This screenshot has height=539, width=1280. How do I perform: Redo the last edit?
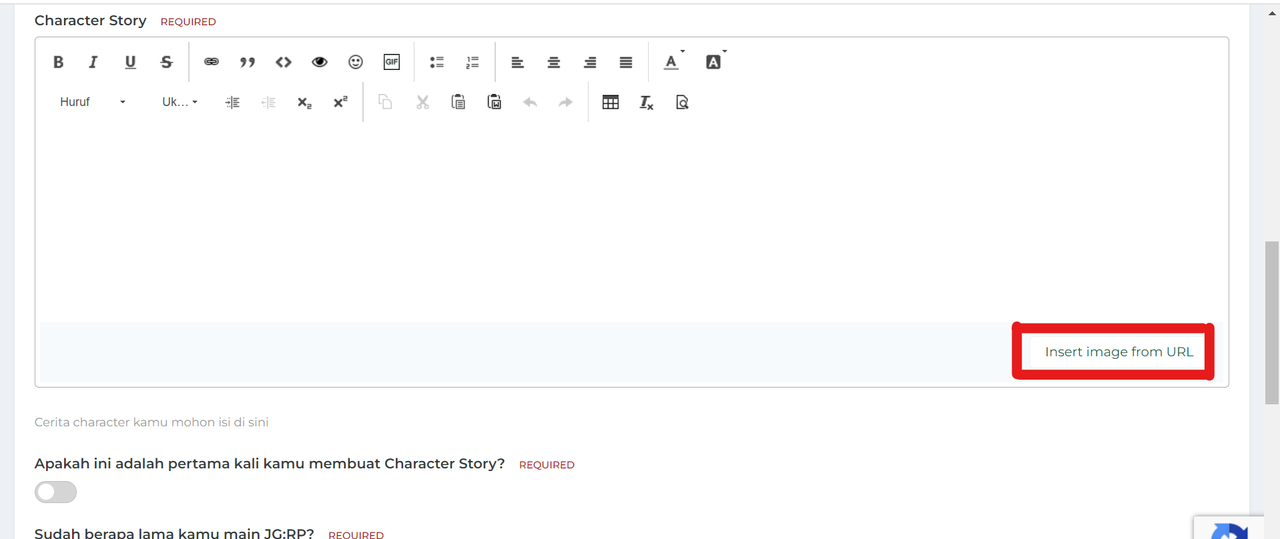click(566, 102)
